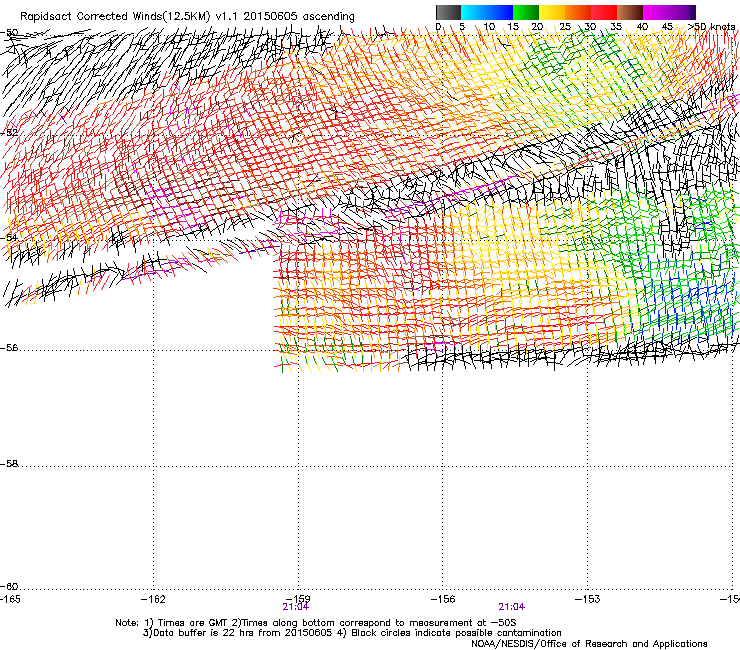Click the longitude label '-156'
The width and height of the screenshot is (740, 650).
tap(443, 599)
